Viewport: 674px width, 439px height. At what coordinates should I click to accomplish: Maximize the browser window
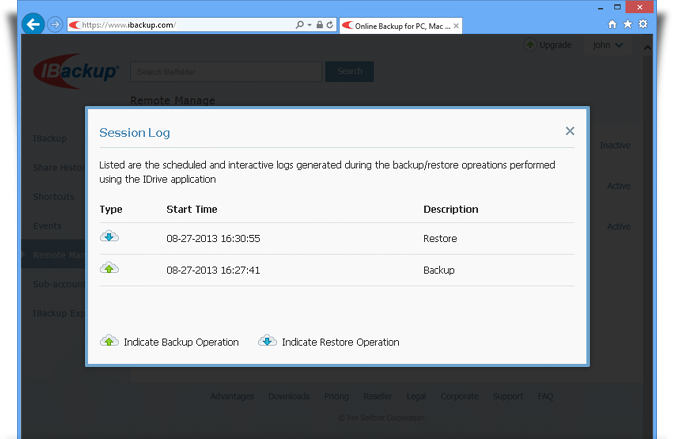(x=617, y=7)
